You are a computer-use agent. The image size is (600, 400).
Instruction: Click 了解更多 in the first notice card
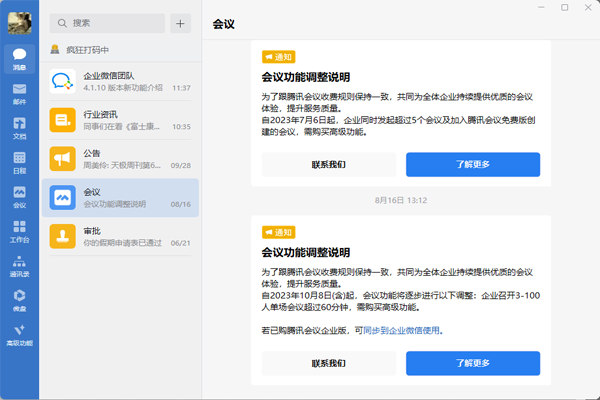(x=473, y=165)
